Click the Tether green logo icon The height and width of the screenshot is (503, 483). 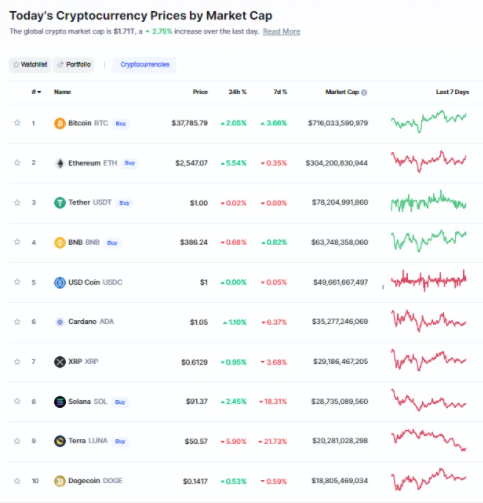[60, 203]
